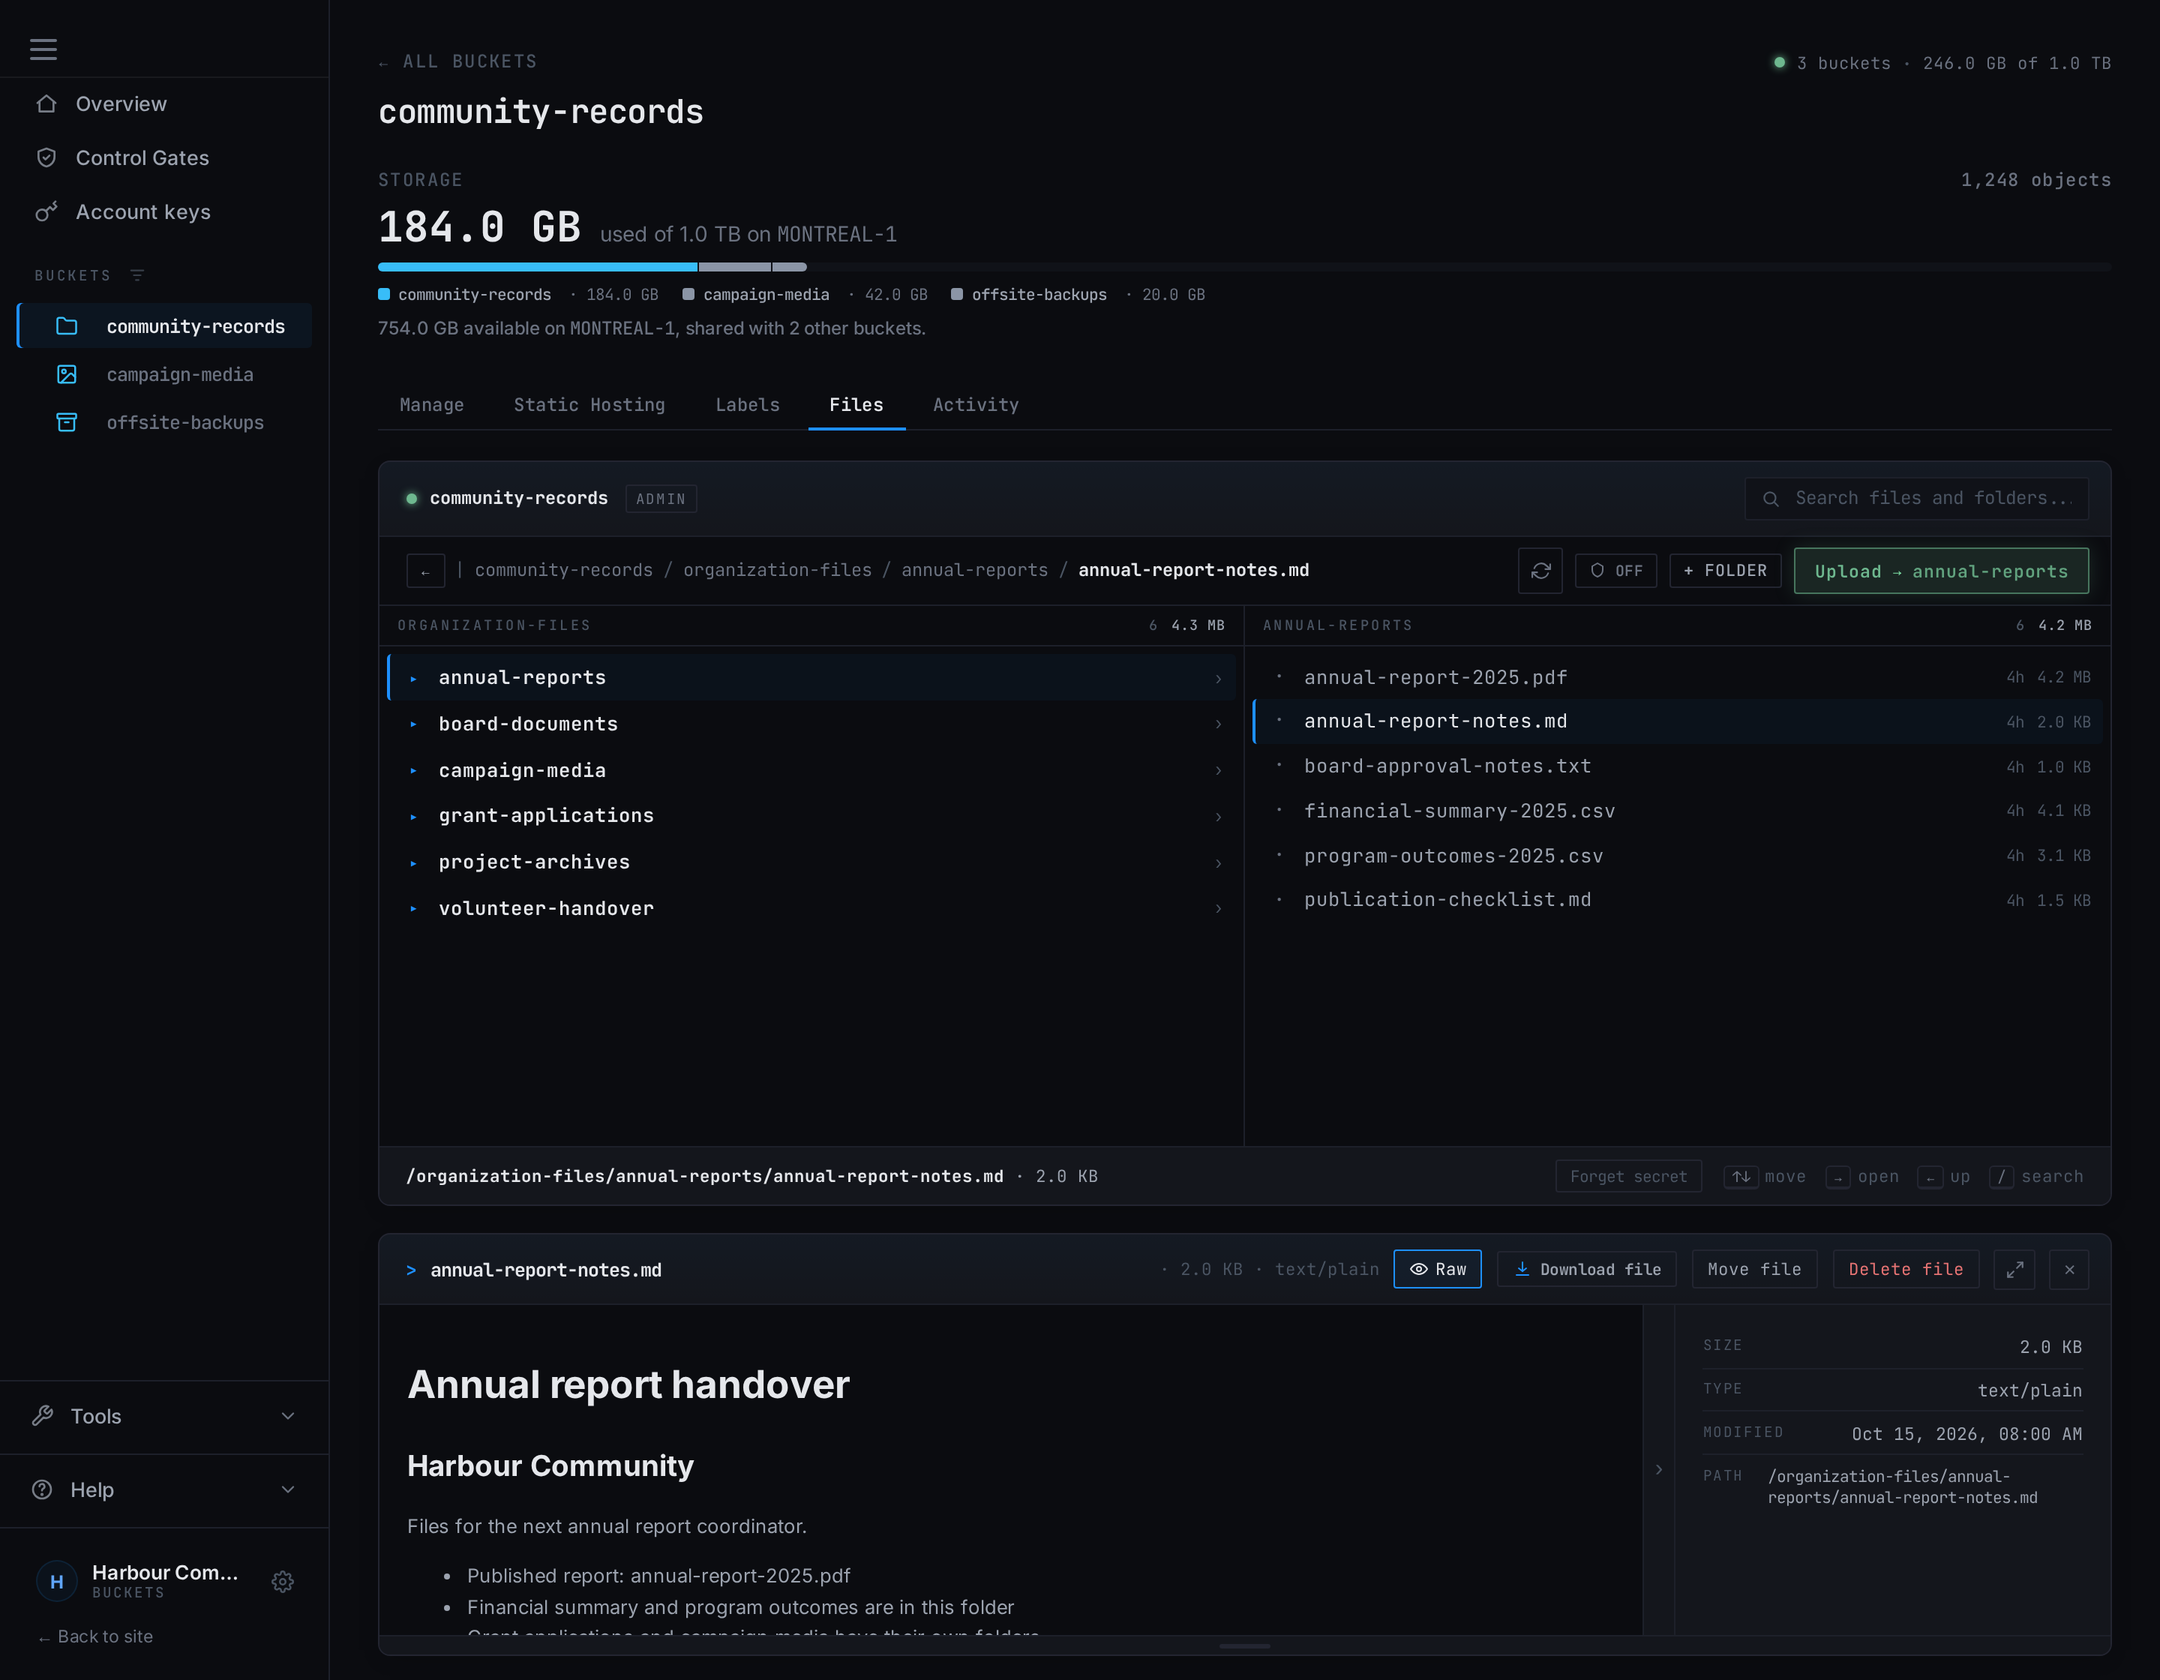Screen dimensions: 2160x1680
Task: Expand the preview panel to fullscreen
Action: 2014,1269
